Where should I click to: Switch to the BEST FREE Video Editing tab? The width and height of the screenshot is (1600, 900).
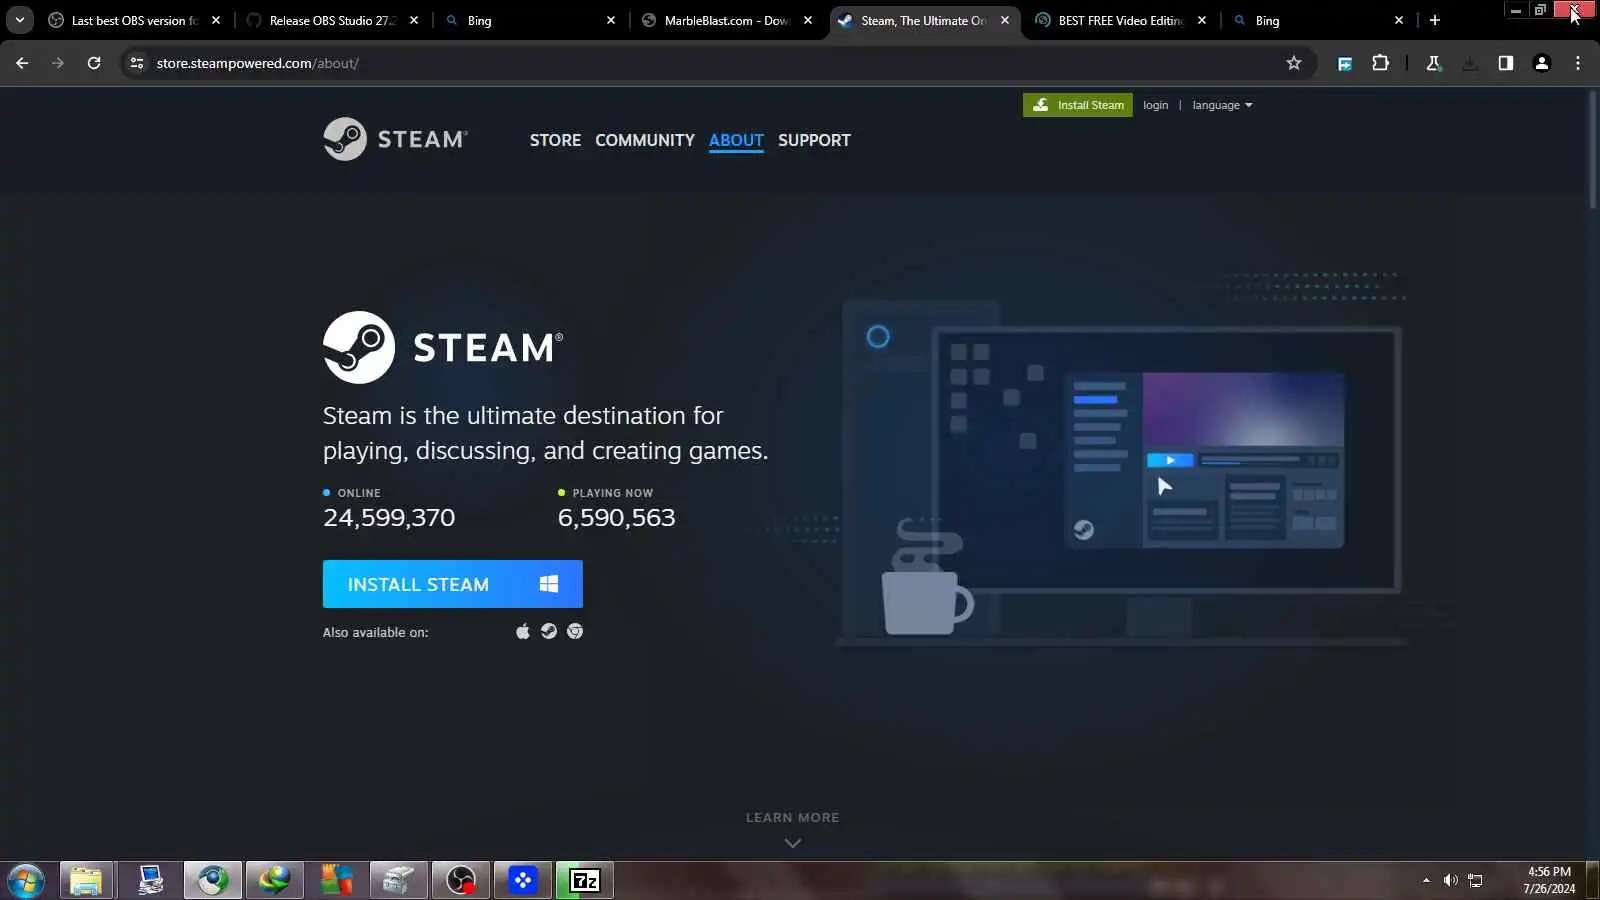click(1120, 20)
